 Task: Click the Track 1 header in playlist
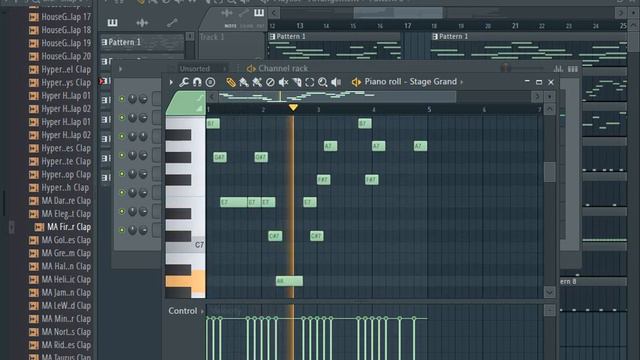pos(231,46)
